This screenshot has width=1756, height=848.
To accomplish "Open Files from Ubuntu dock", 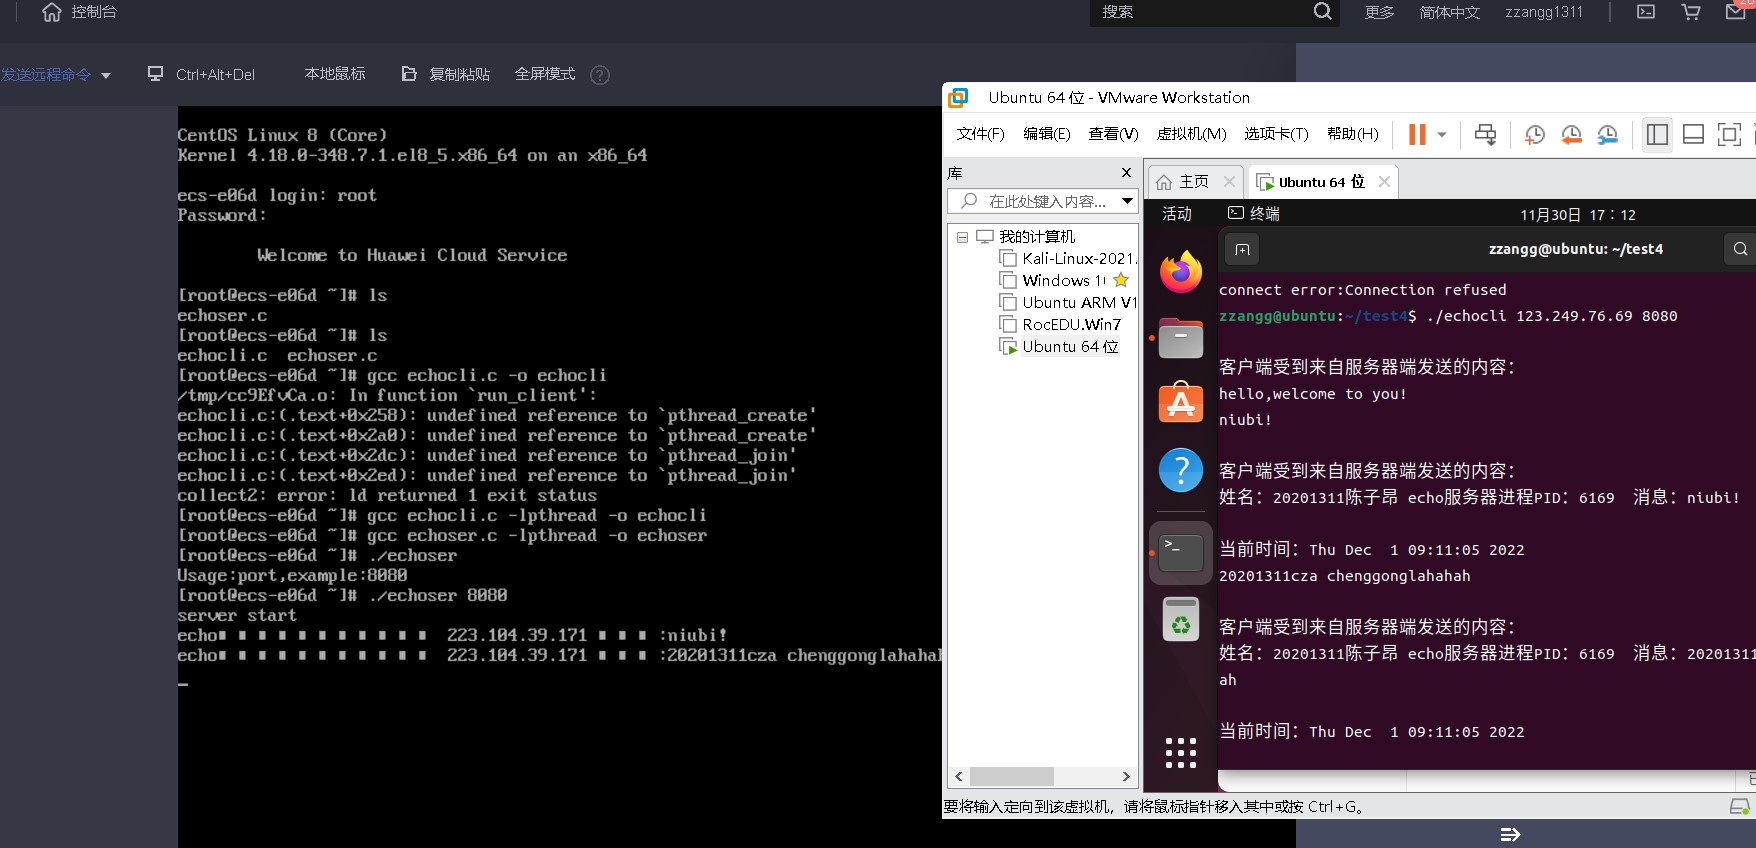I will click(x=1181, y=338).
